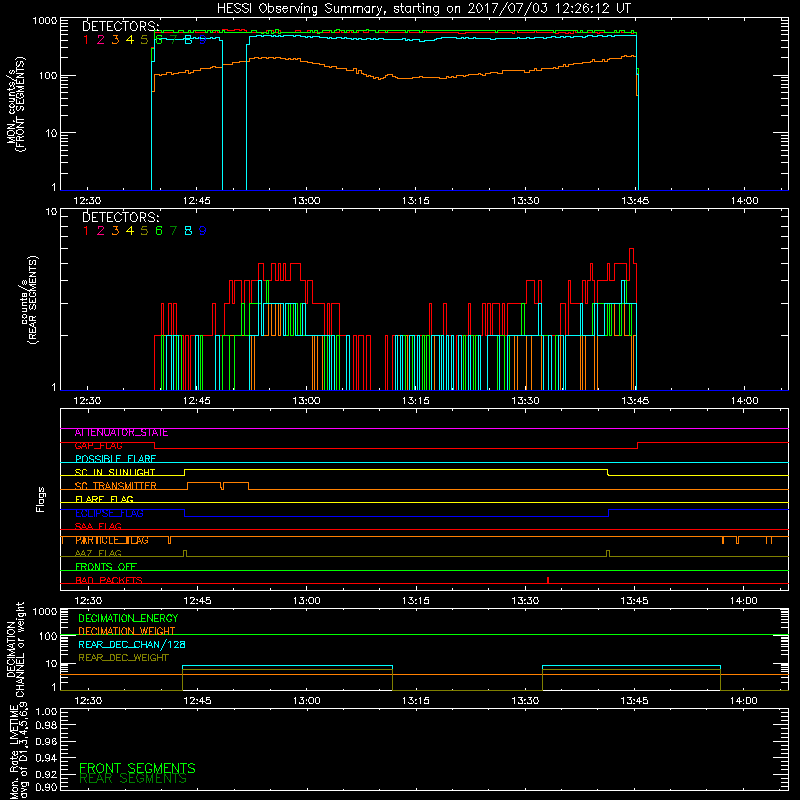The height and width of the screenshot is (800, 800).
Task: Click 13:30 tick label under decimation plot
Action: (525, 701)
